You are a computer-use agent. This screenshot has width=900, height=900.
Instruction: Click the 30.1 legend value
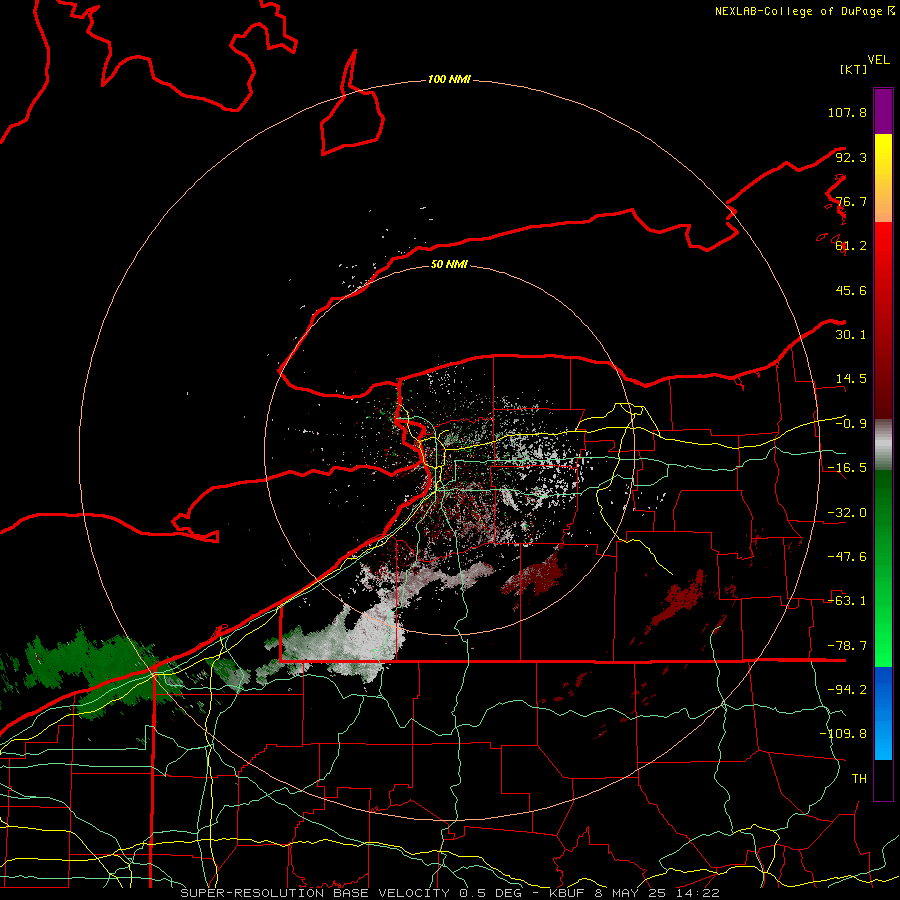click(x=851, y=335)
